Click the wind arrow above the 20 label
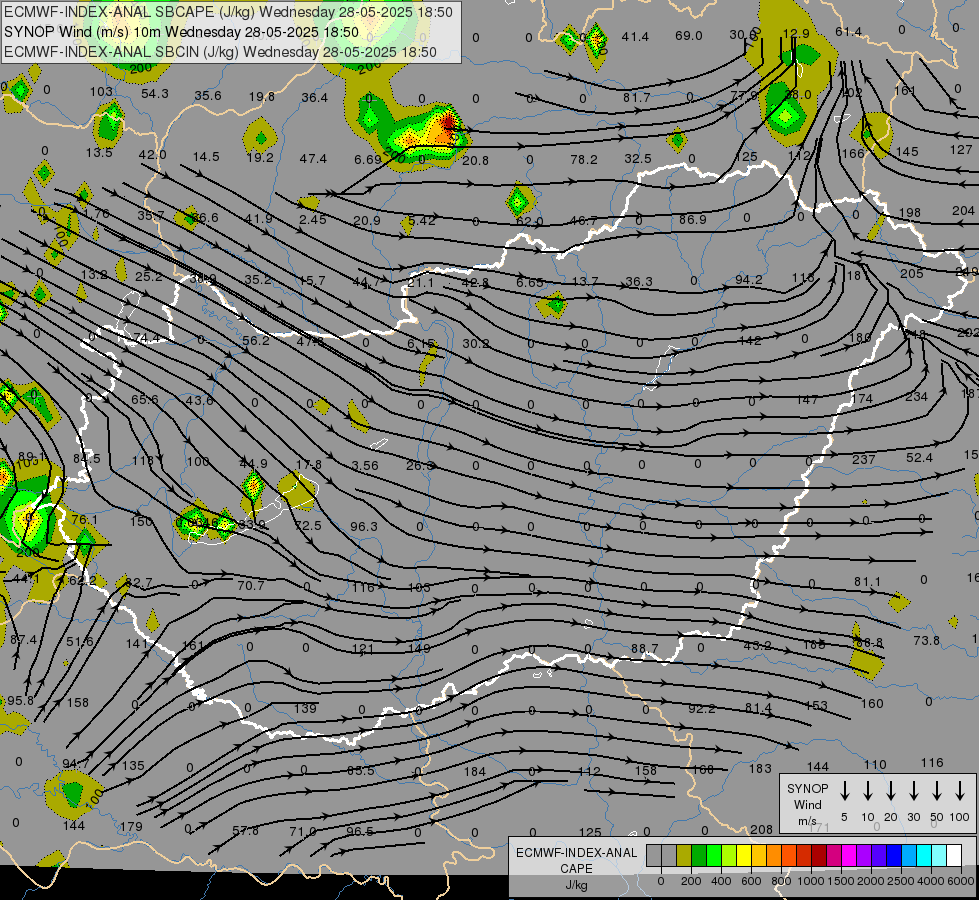The image size is (979, 900). pyautogui.click(x=890, y=791)
